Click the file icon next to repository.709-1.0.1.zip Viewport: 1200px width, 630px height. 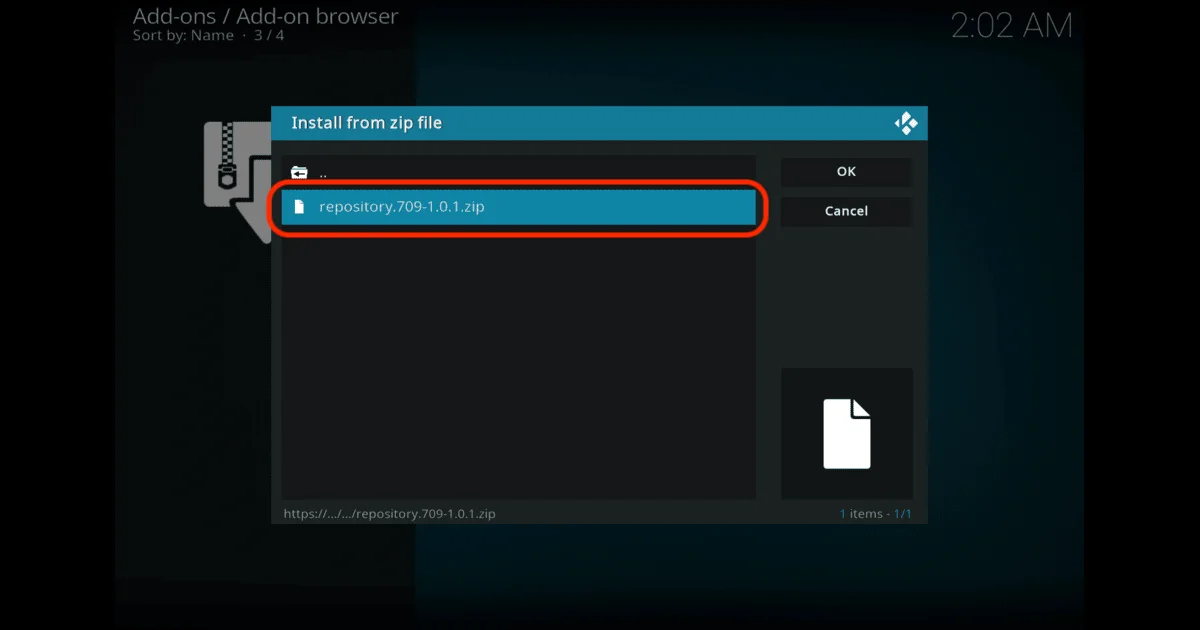[x=302, y=206]
